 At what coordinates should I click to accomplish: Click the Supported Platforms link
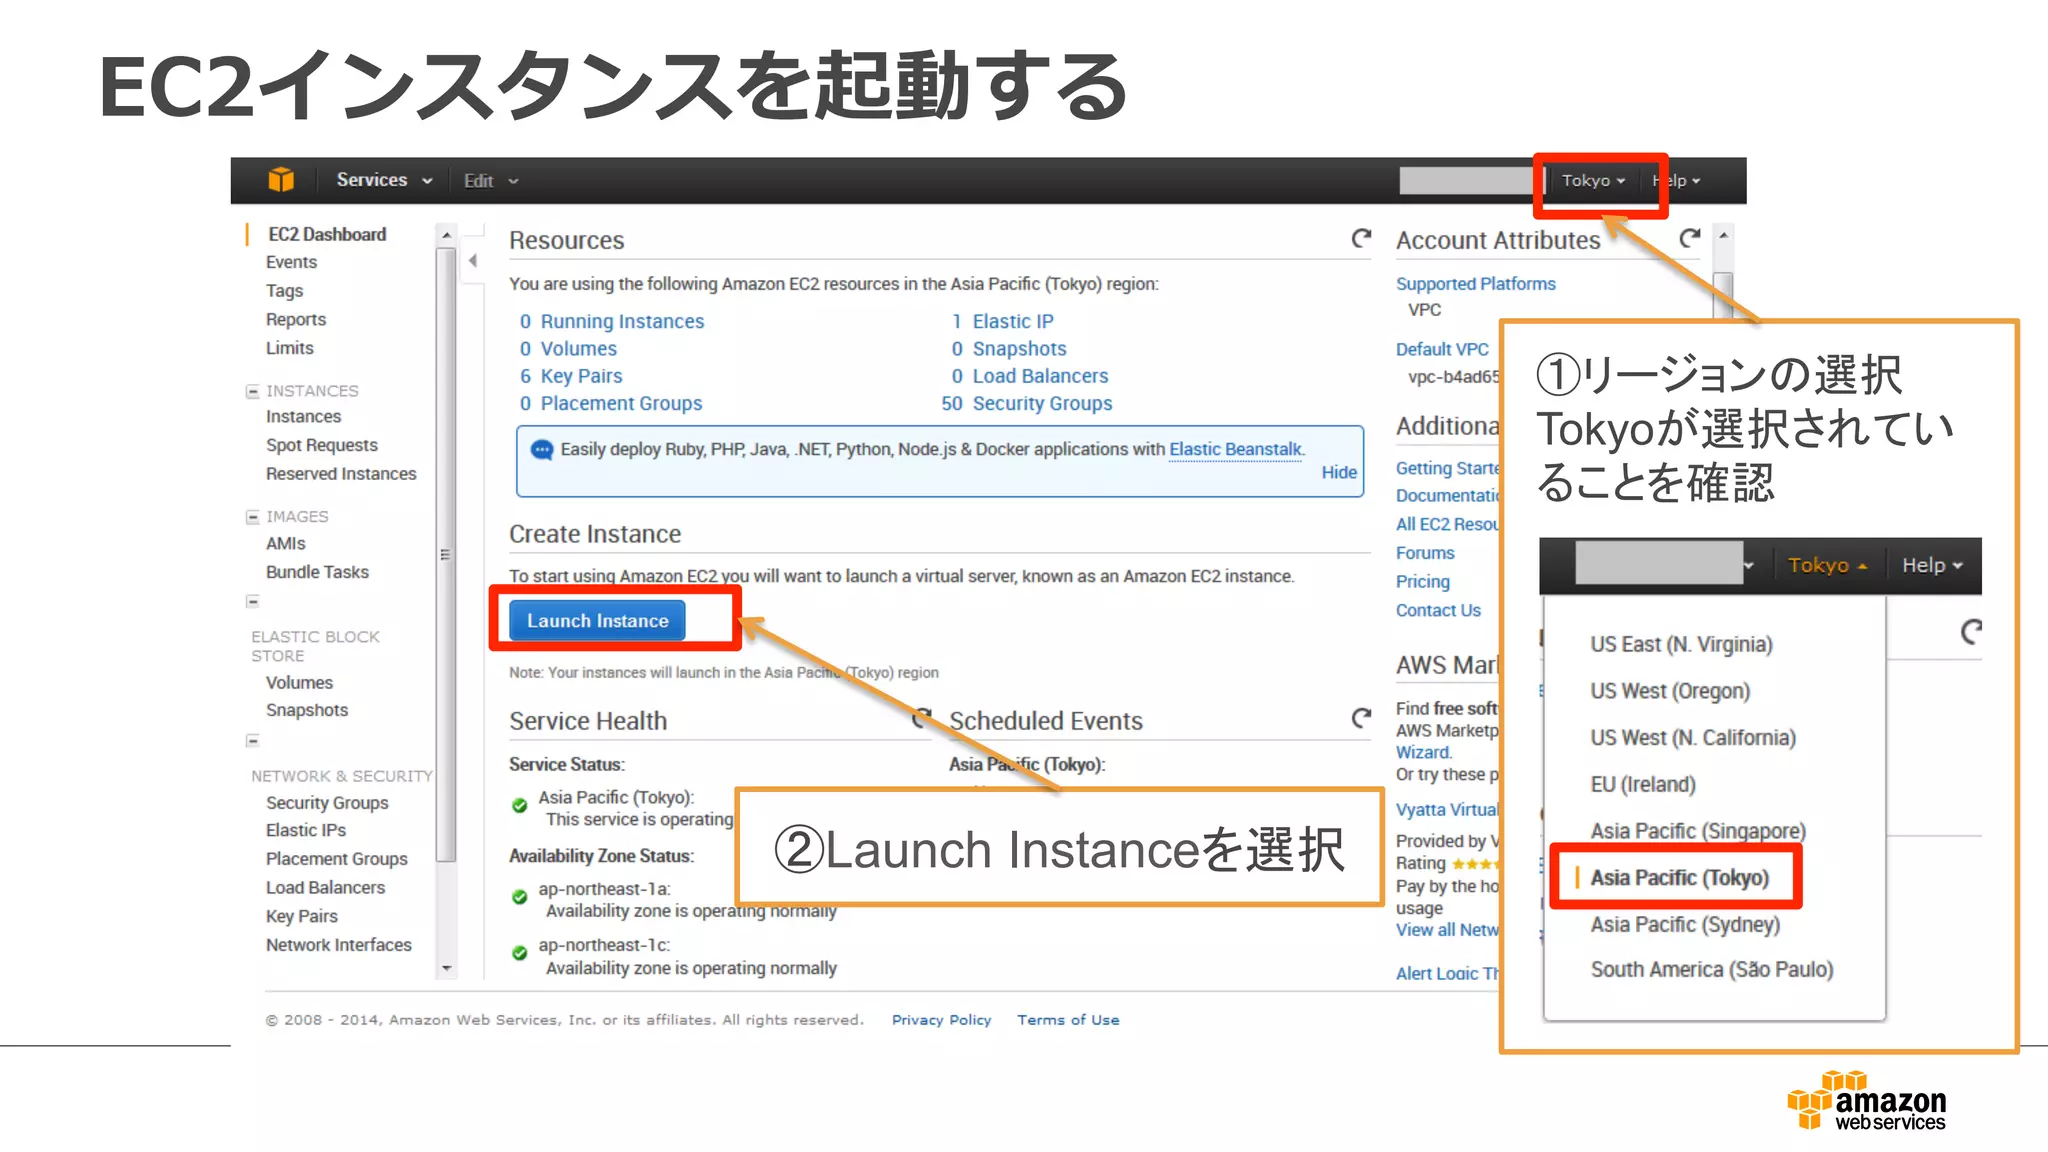point(1476,284)
